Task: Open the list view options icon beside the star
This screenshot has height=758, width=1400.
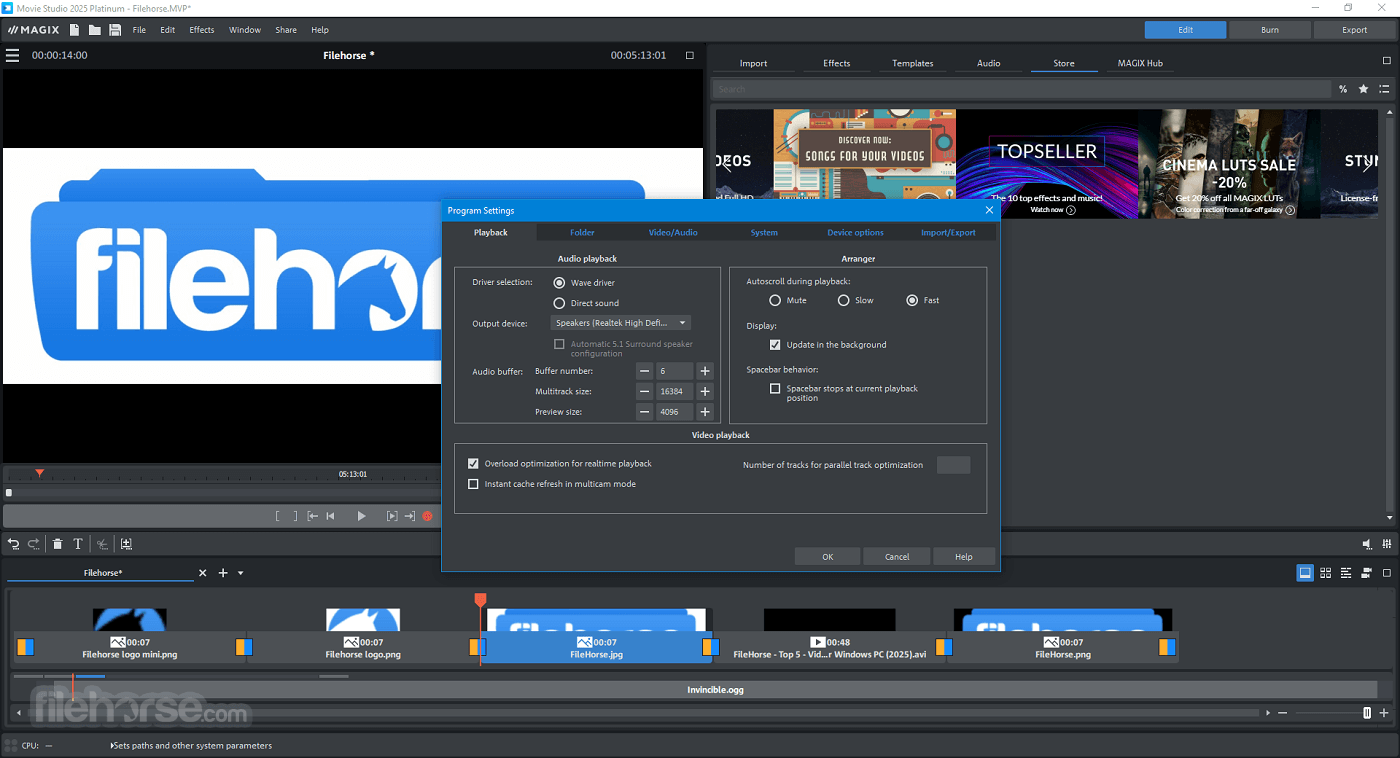Action: tap(1384, 89)
